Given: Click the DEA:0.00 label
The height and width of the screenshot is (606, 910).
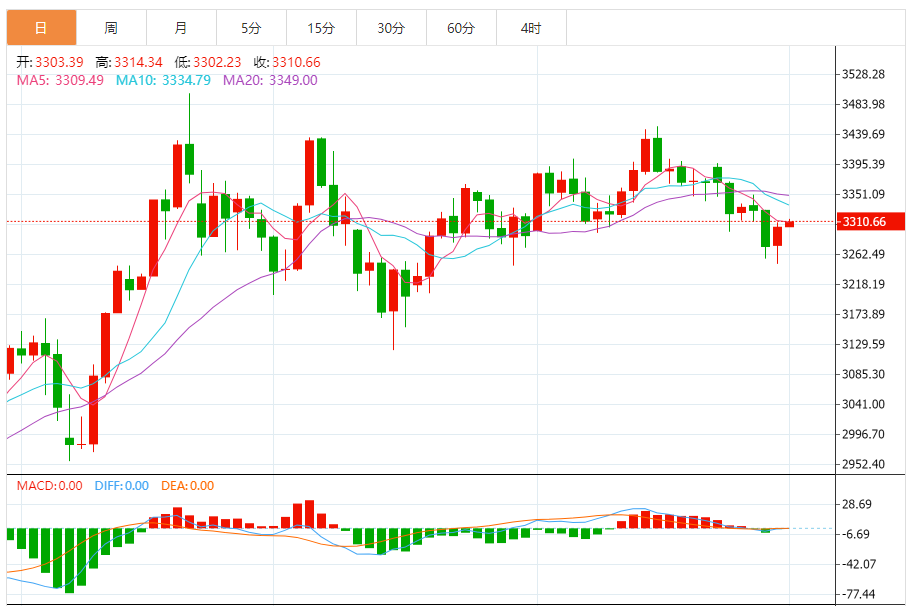Looking at the screenshot, I should click(187, 486).
